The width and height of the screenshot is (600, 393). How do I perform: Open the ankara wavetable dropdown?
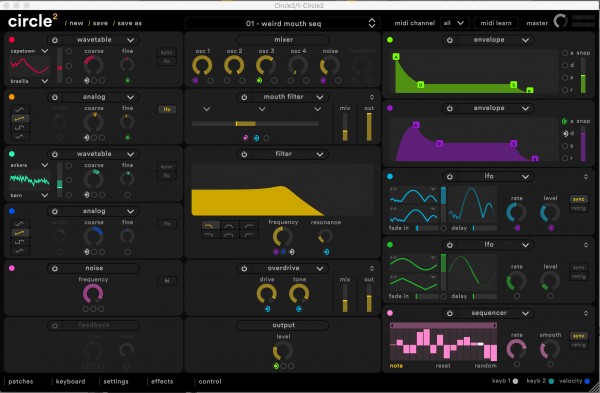click(29, 165)
